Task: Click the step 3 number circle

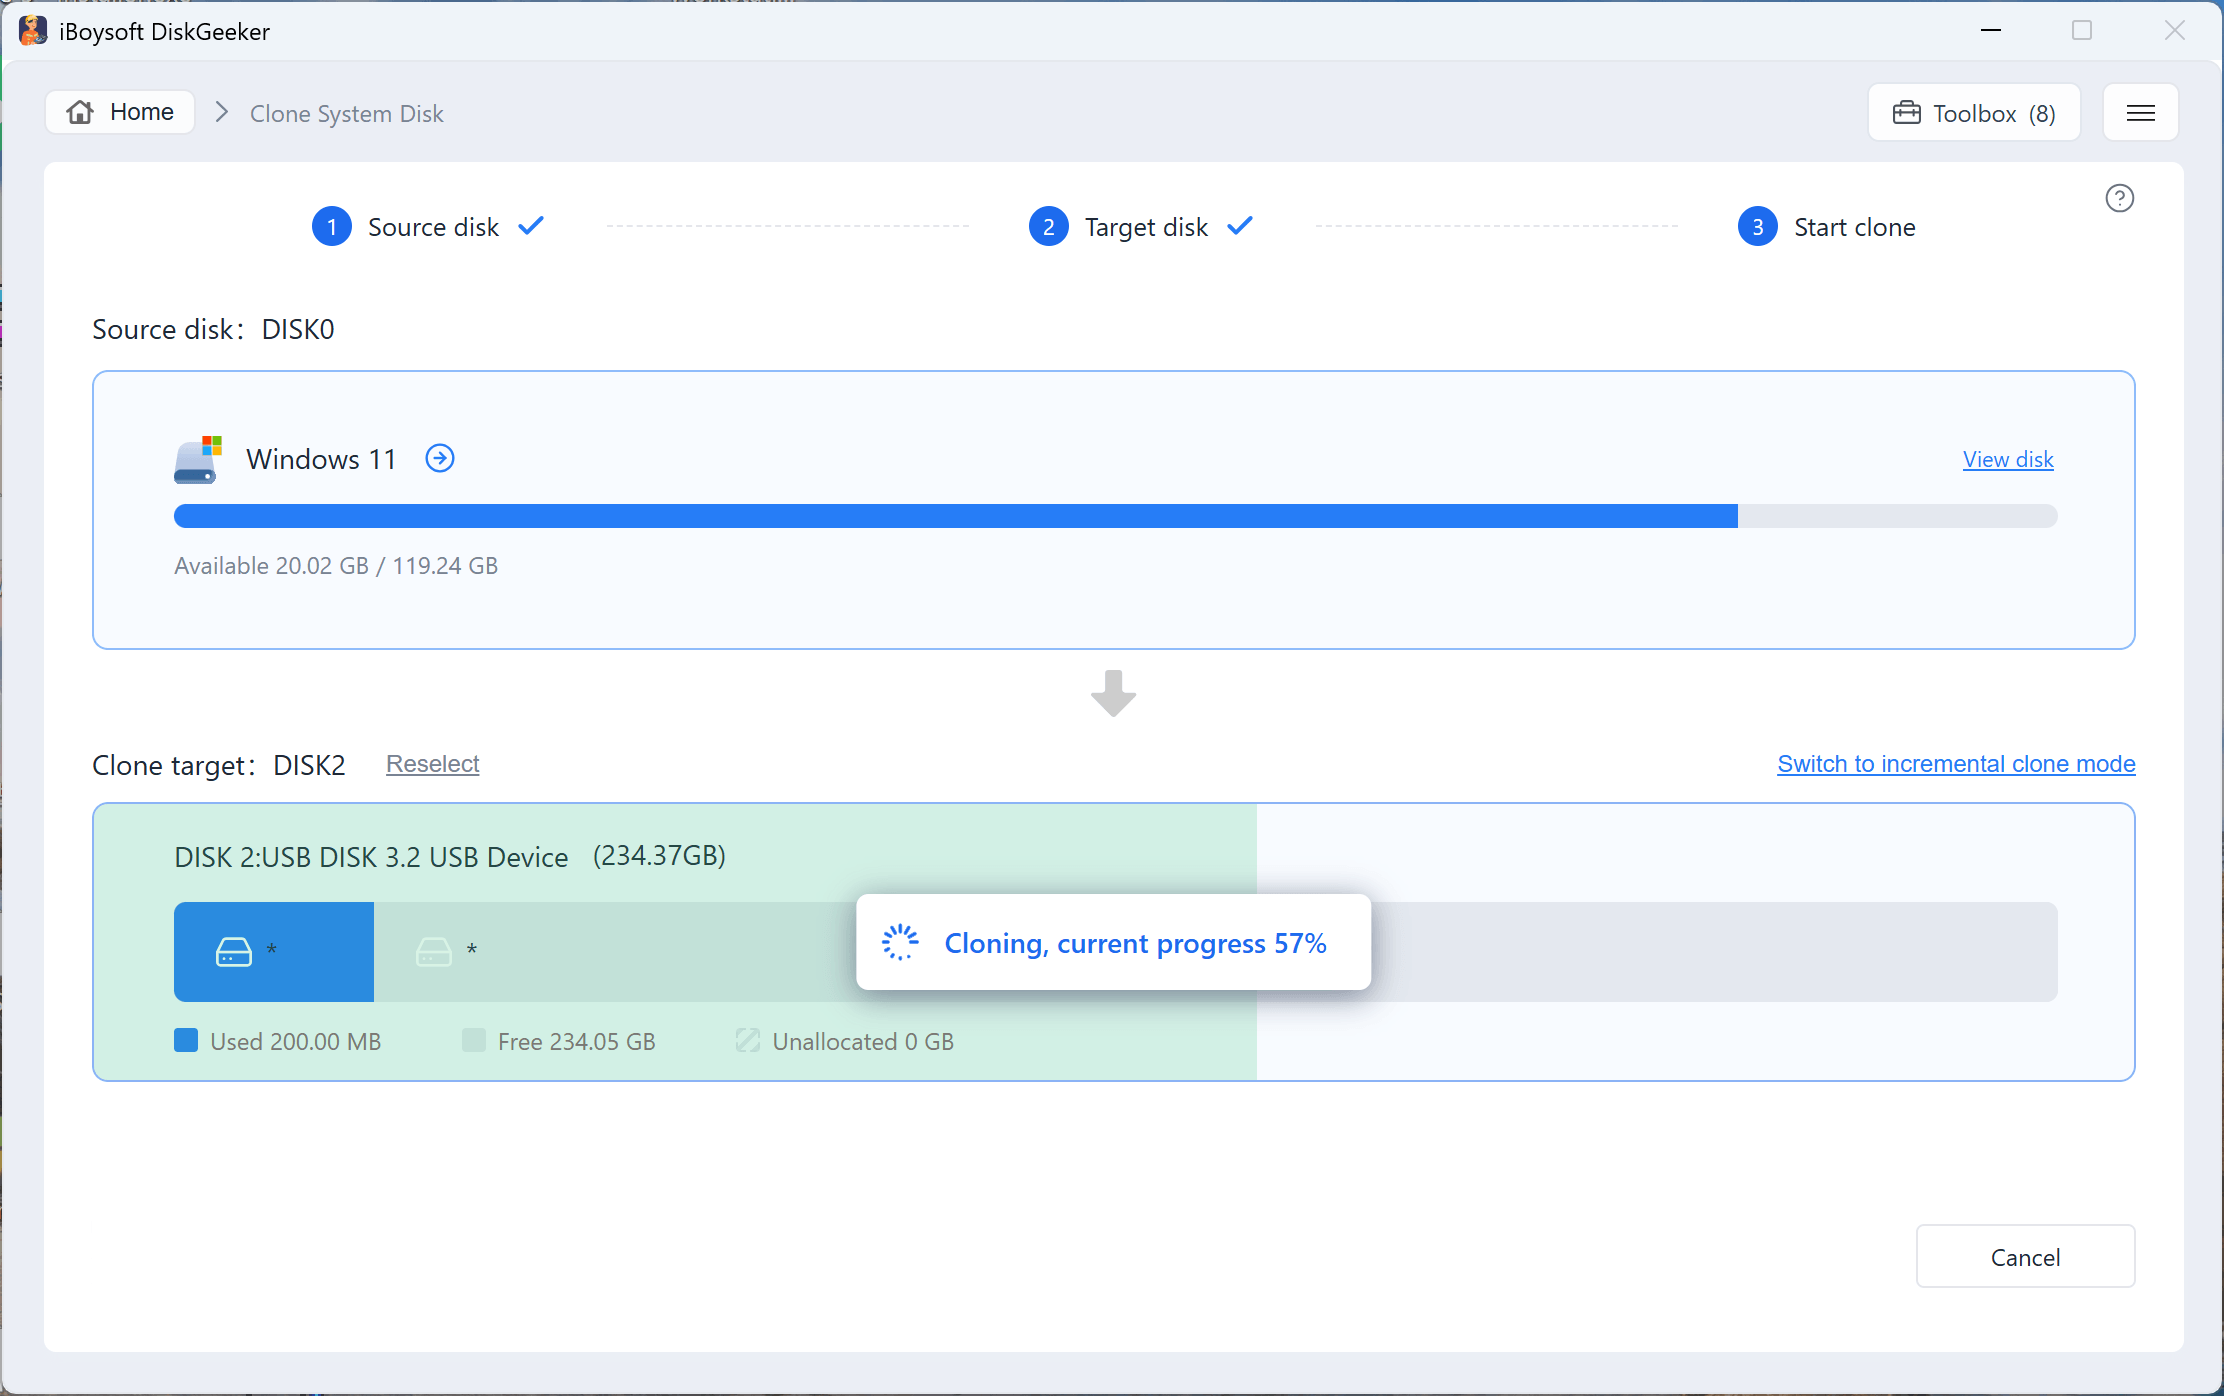Action: 1758,227
